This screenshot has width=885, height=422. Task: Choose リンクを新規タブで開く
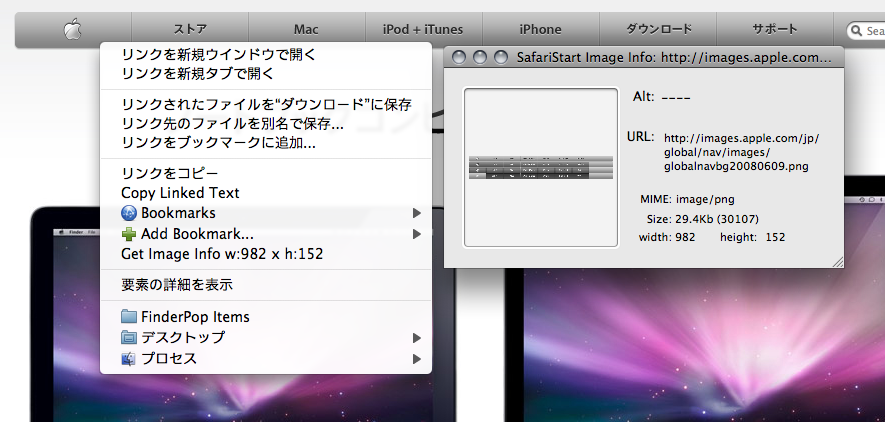[x=265, y=73]
